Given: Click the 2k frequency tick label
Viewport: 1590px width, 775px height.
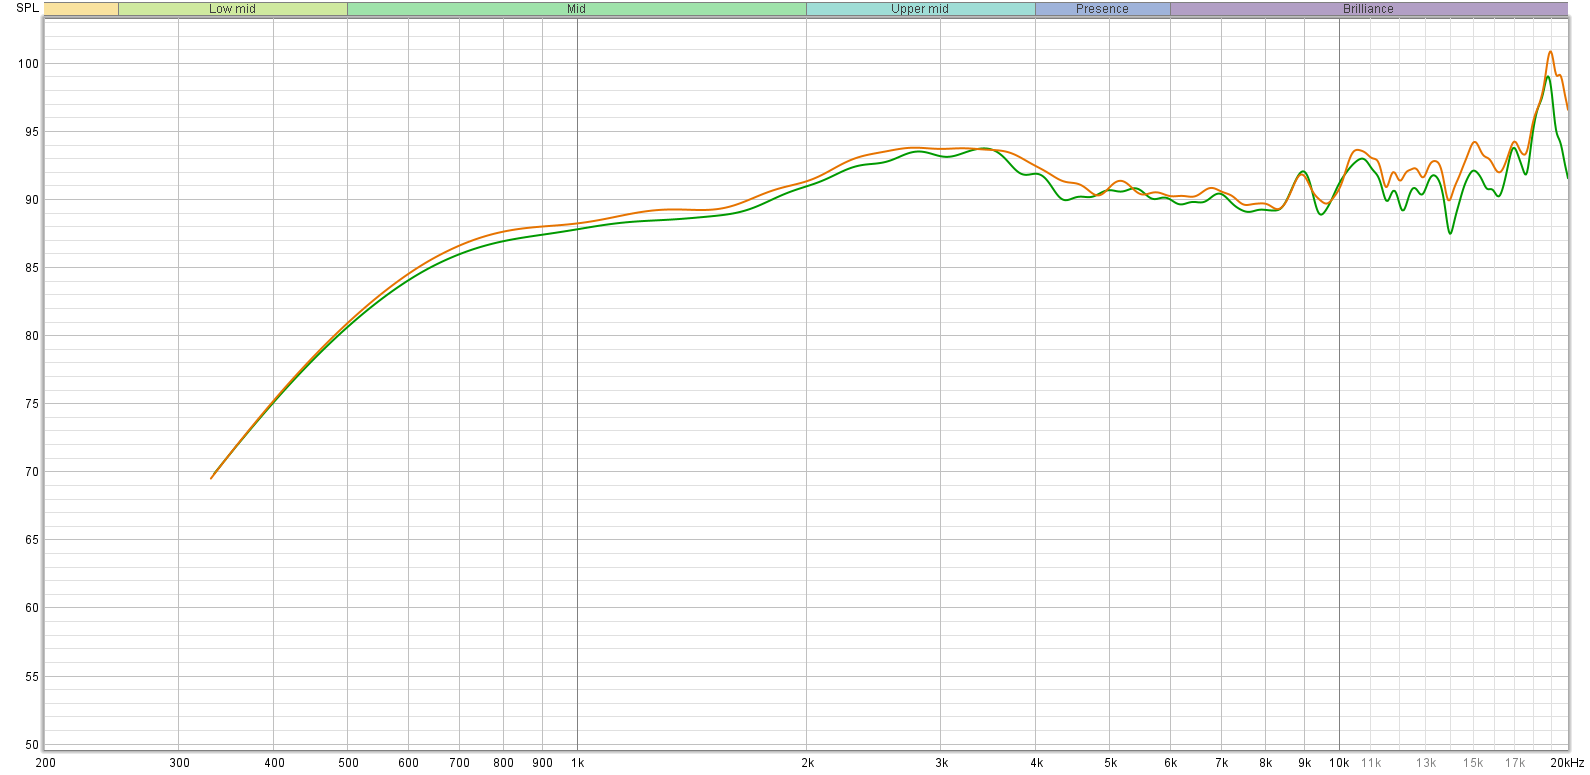Looking at the screenshot, I should pyautogui.click(x=807, y=763).
